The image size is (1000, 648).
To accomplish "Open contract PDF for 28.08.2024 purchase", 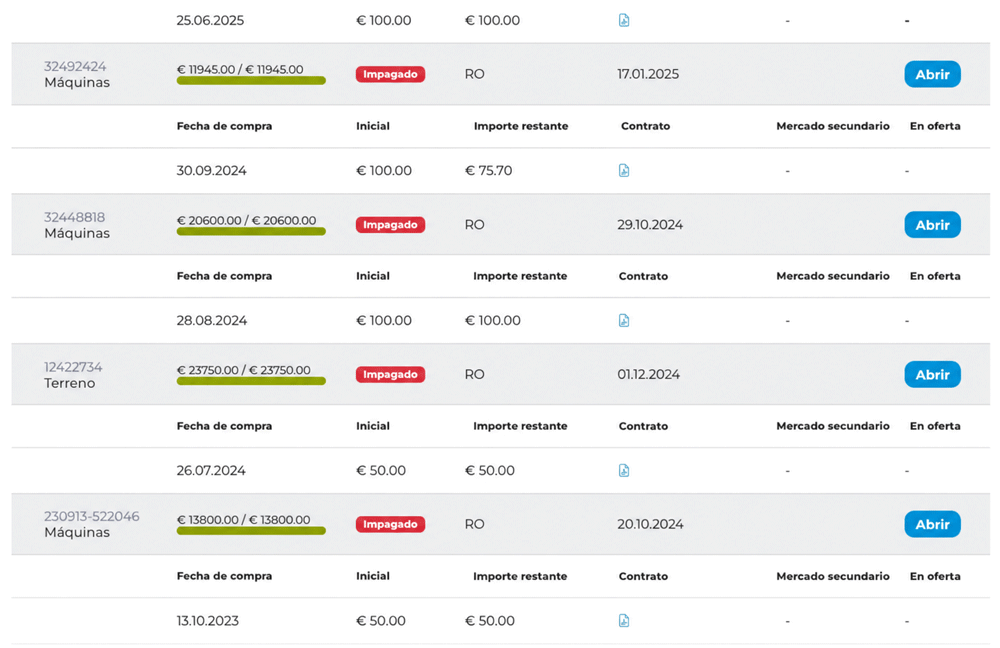I will point(624,320).
